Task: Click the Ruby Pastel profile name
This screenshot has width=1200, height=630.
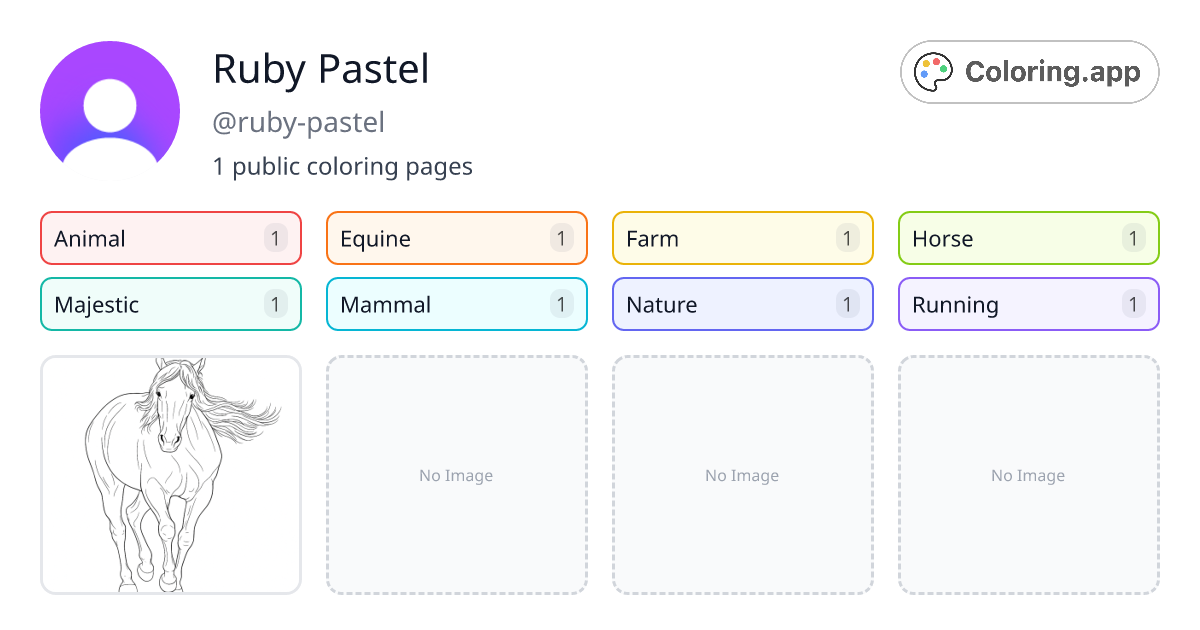Action: 321,69
